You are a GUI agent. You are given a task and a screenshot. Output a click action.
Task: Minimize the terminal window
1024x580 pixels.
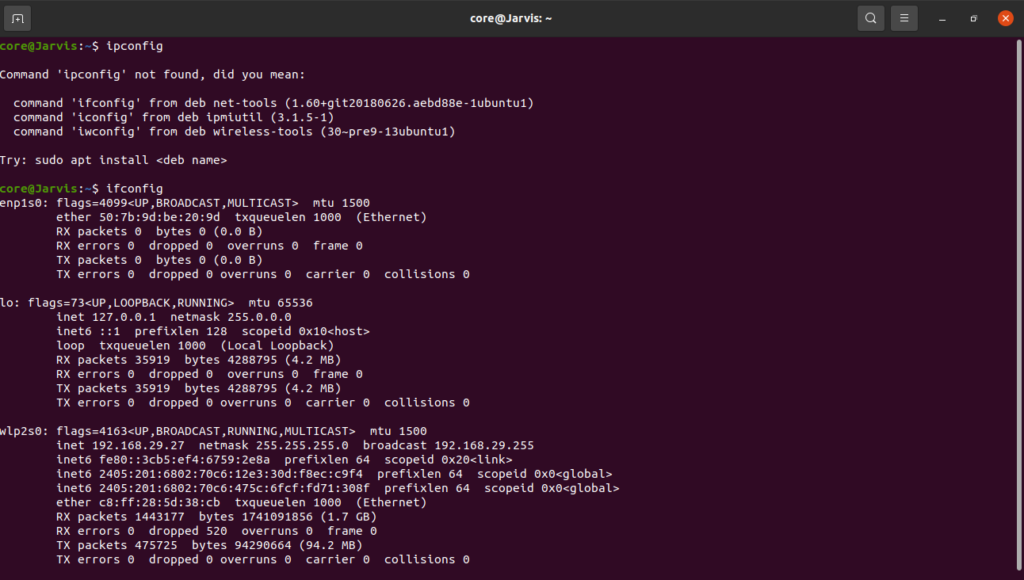pos(942,19)
